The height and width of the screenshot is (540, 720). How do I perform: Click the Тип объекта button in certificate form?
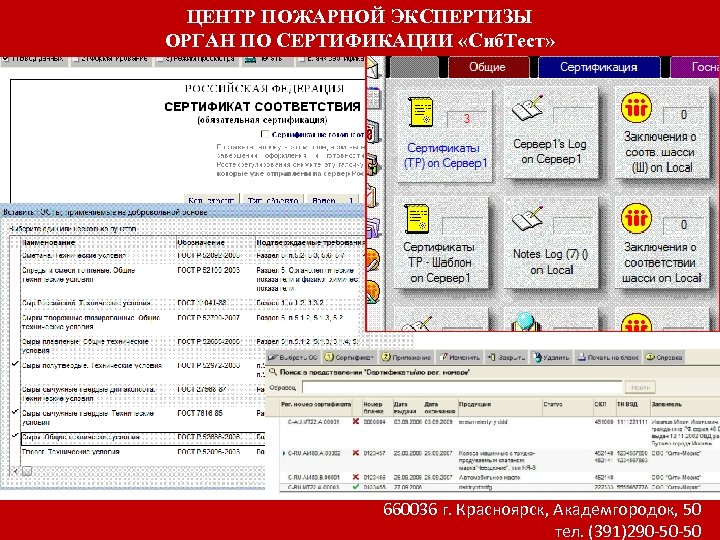(x=273, y=200)
